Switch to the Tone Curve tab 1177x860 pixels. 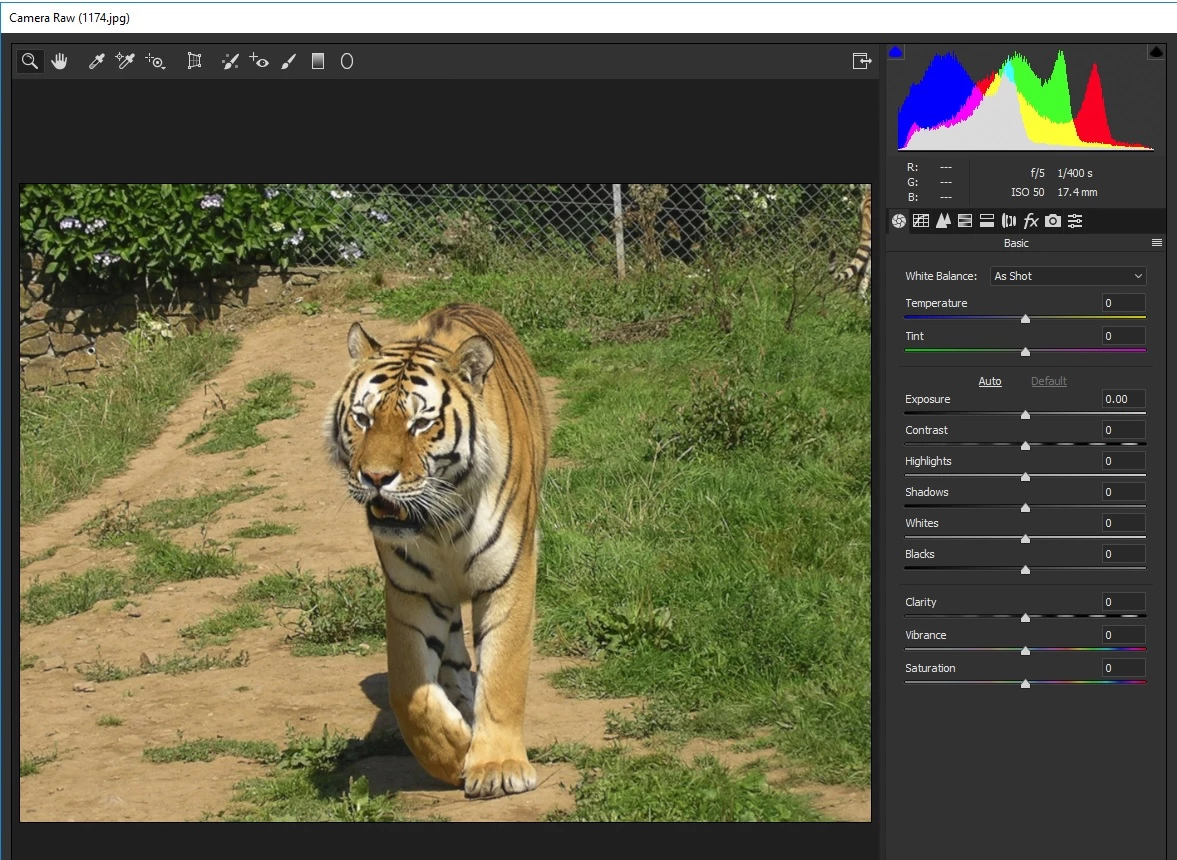pyautogui.click(x=921, y=221)
